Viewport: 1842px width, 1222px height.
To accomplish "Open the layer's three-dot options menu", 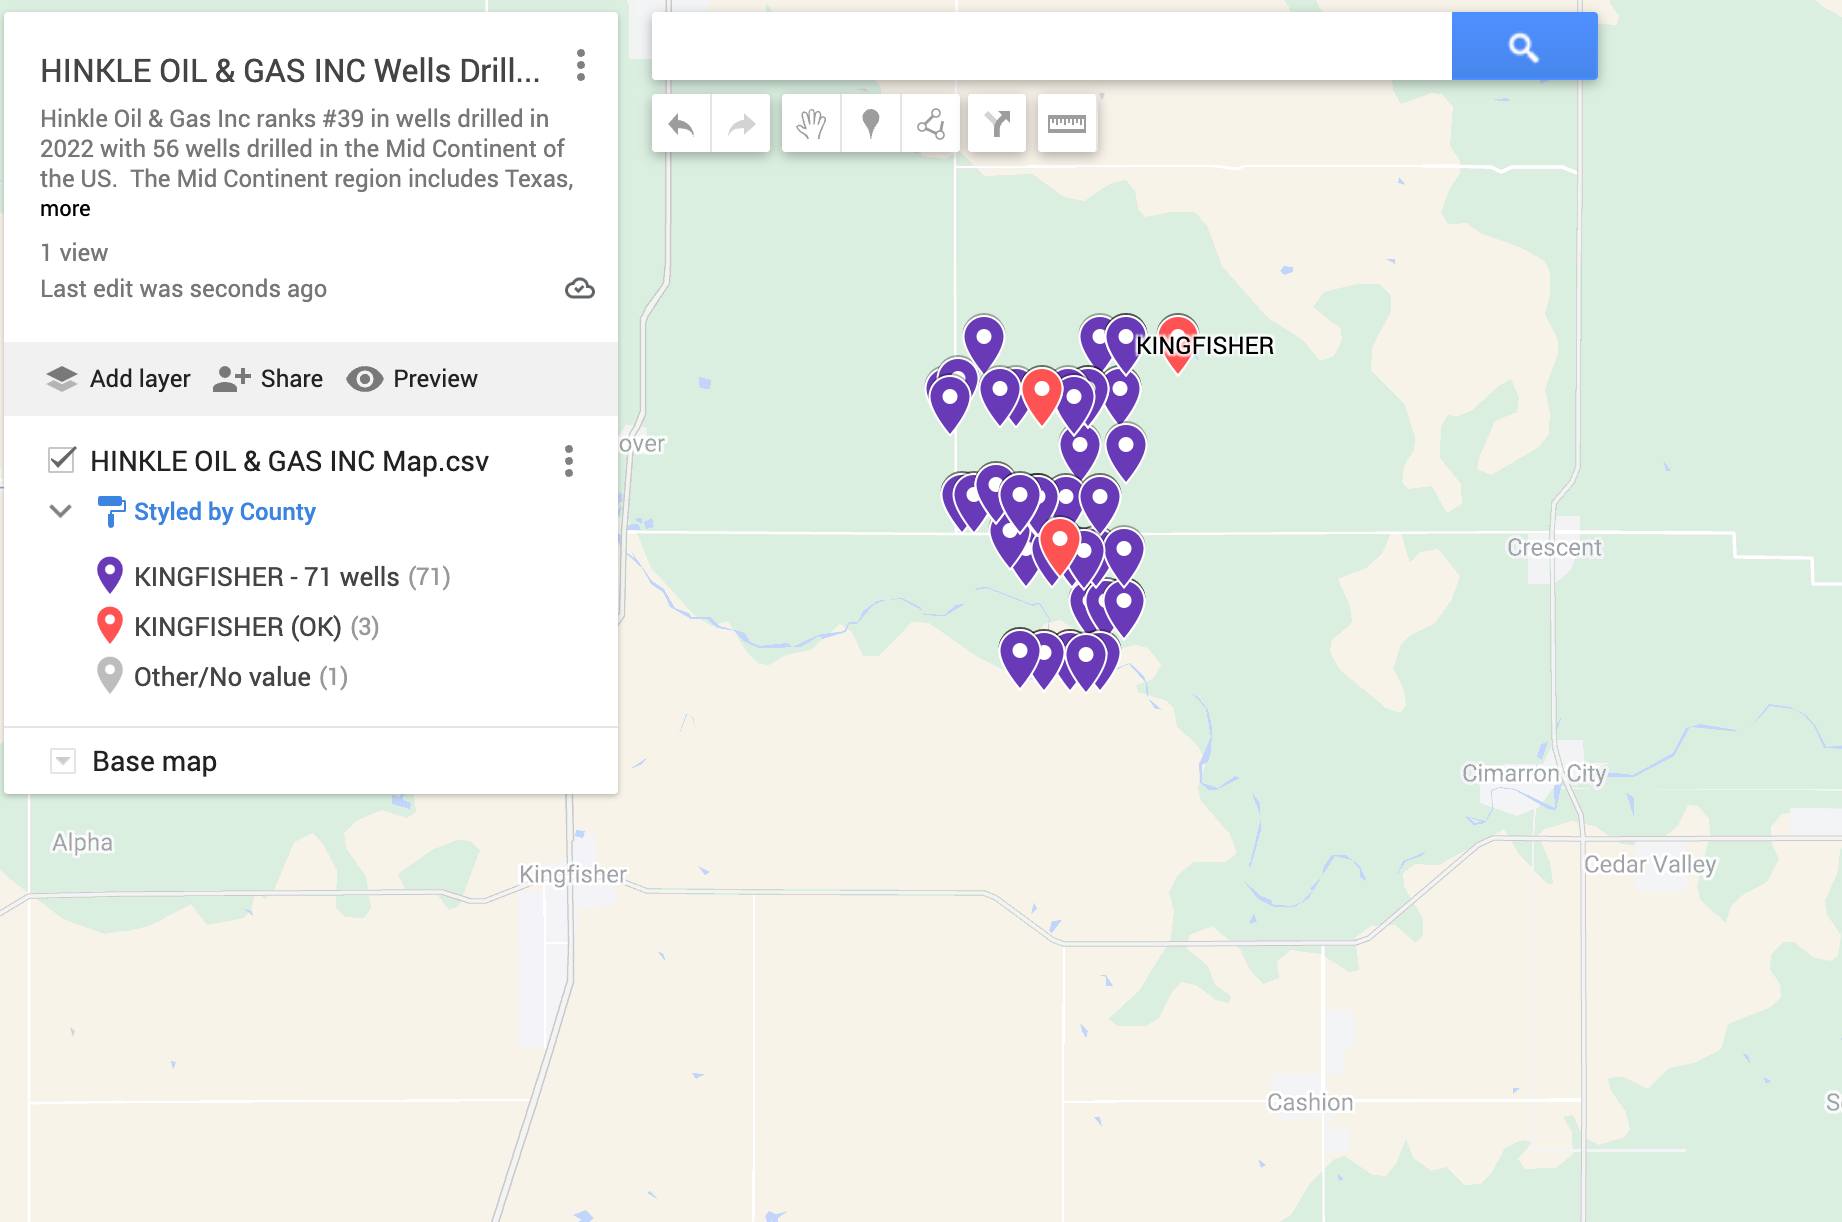I will [569, 461].
